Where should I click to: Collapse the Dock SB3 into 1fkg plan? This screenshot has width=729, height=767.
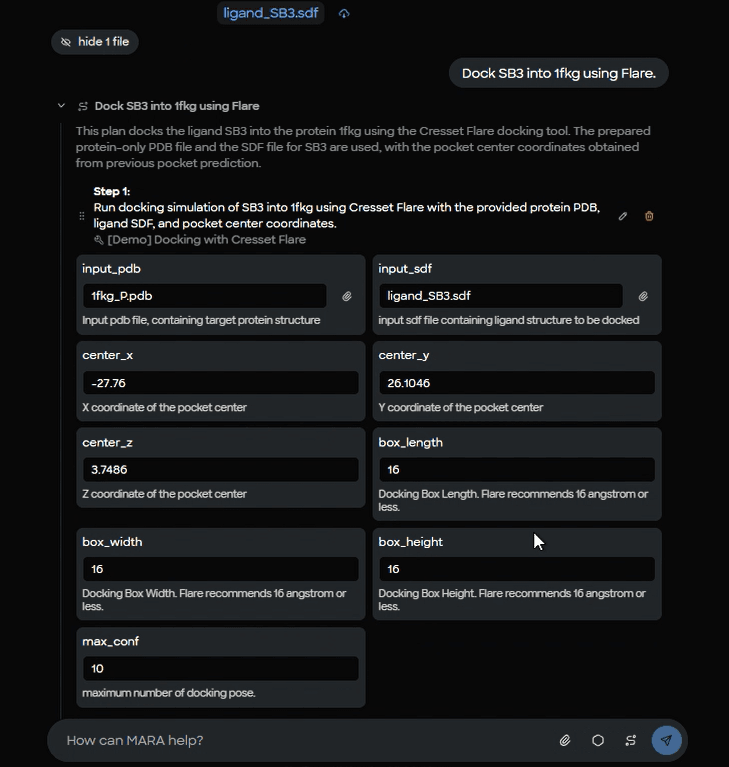(x=61, y=106)
